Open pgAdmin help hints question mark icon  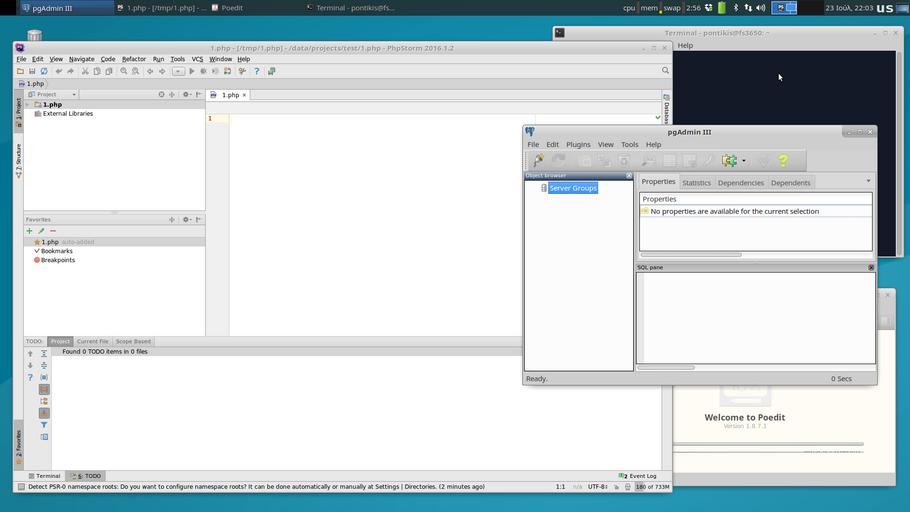click(783, 161)
